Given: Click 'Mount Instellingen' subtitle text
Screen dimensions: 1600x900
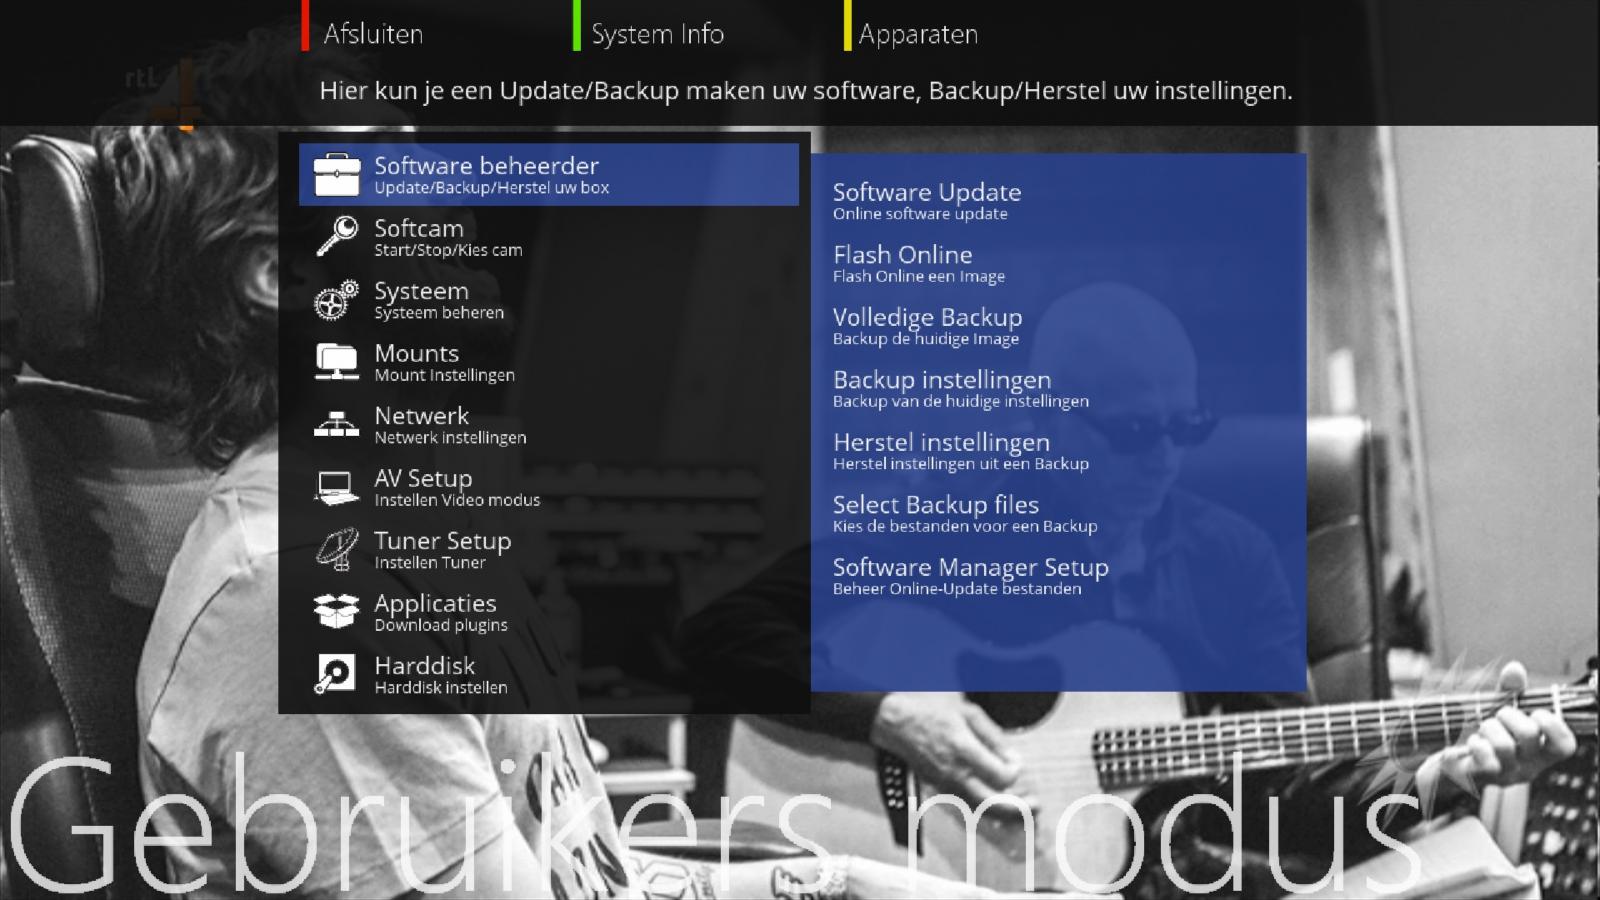Looking at the screenshot, I should point(444,375).
